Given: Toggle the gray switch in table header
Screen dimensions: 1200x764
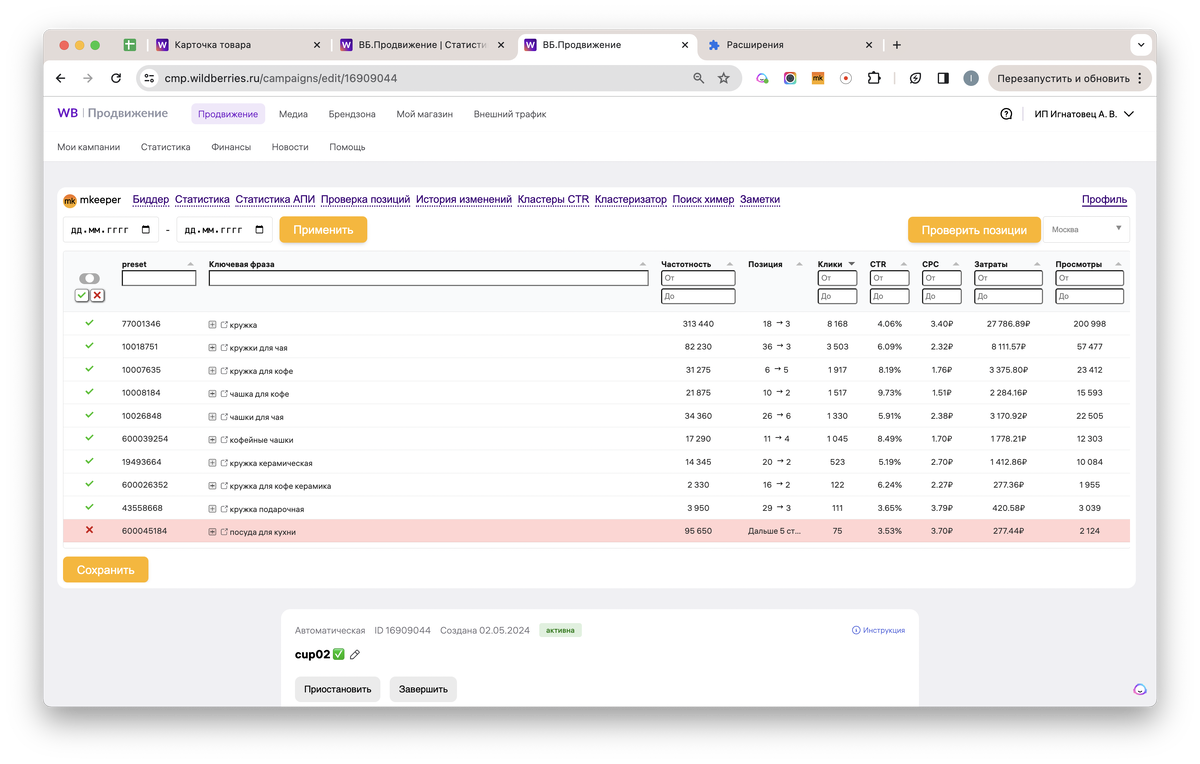Looking at the screenshot, I should [89, 278].
